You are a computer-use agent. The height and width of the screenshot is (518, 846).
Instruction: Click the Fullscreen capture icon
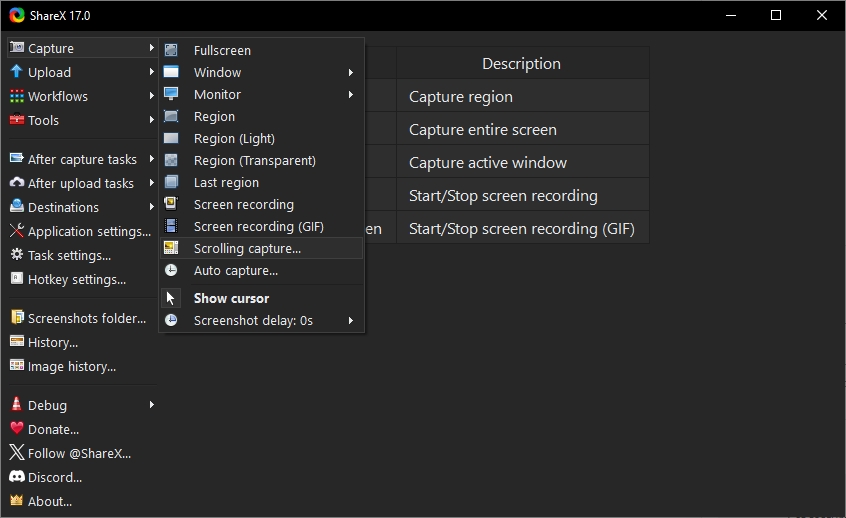coord(171,50)
